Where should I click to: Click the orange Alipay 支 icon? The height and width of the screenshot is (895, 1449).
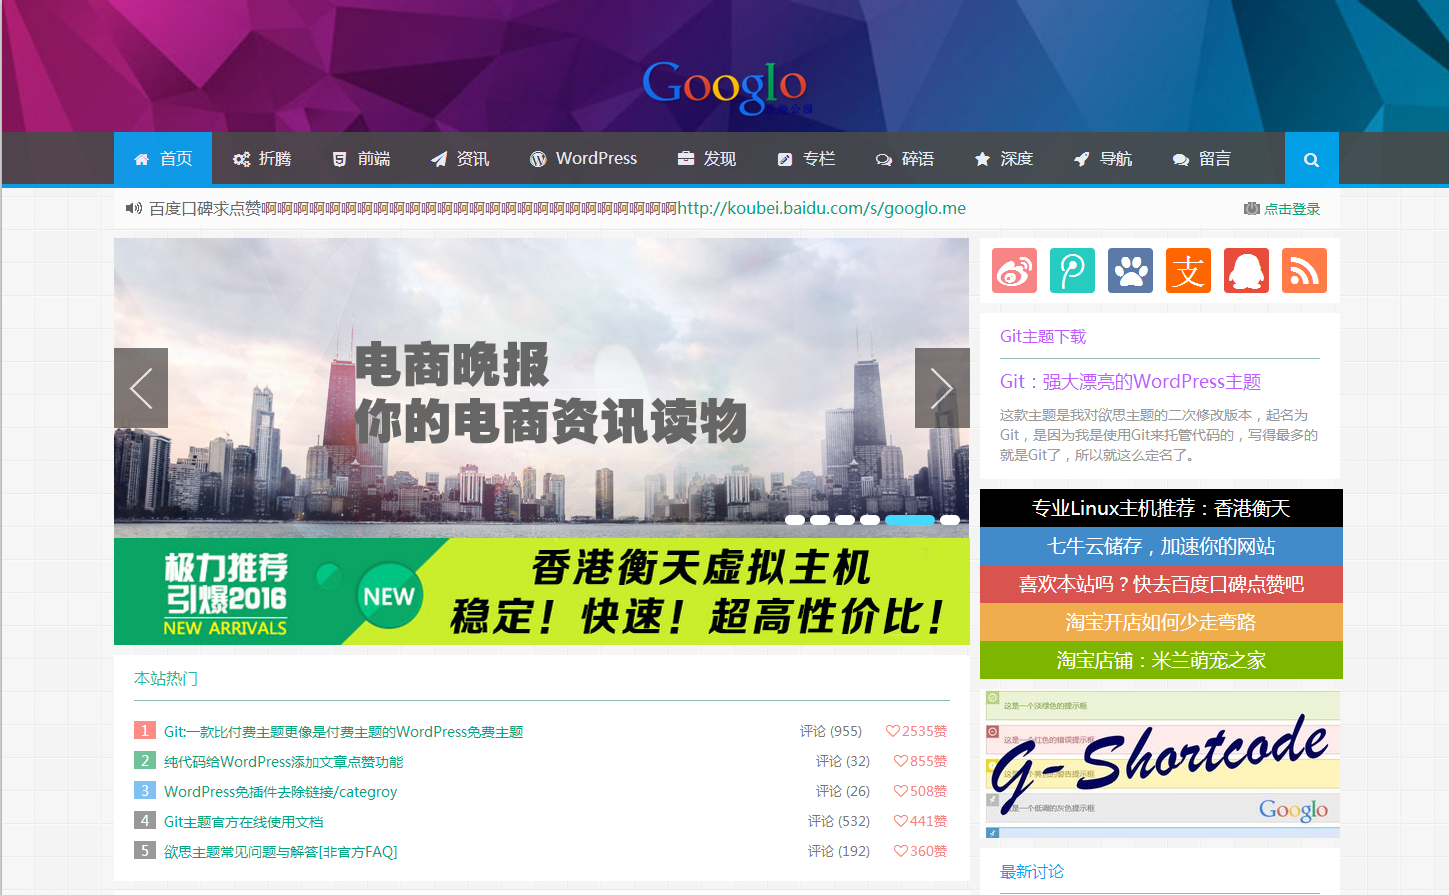pos(1188,270)
